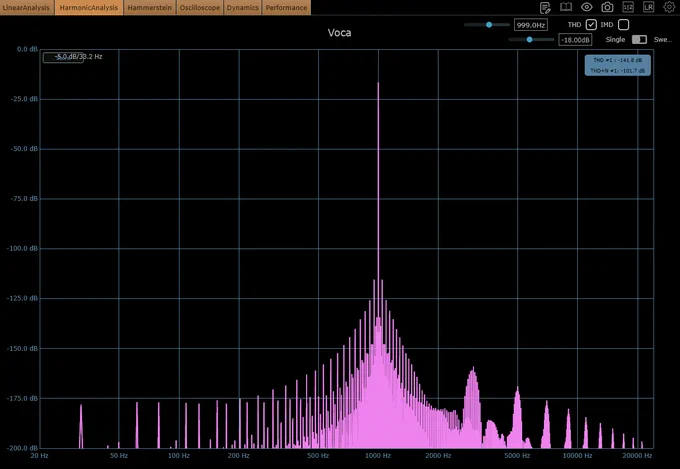The image size is (680, 469).
Task: Click the -200.0 dB axis label
Action: [23, 448]
